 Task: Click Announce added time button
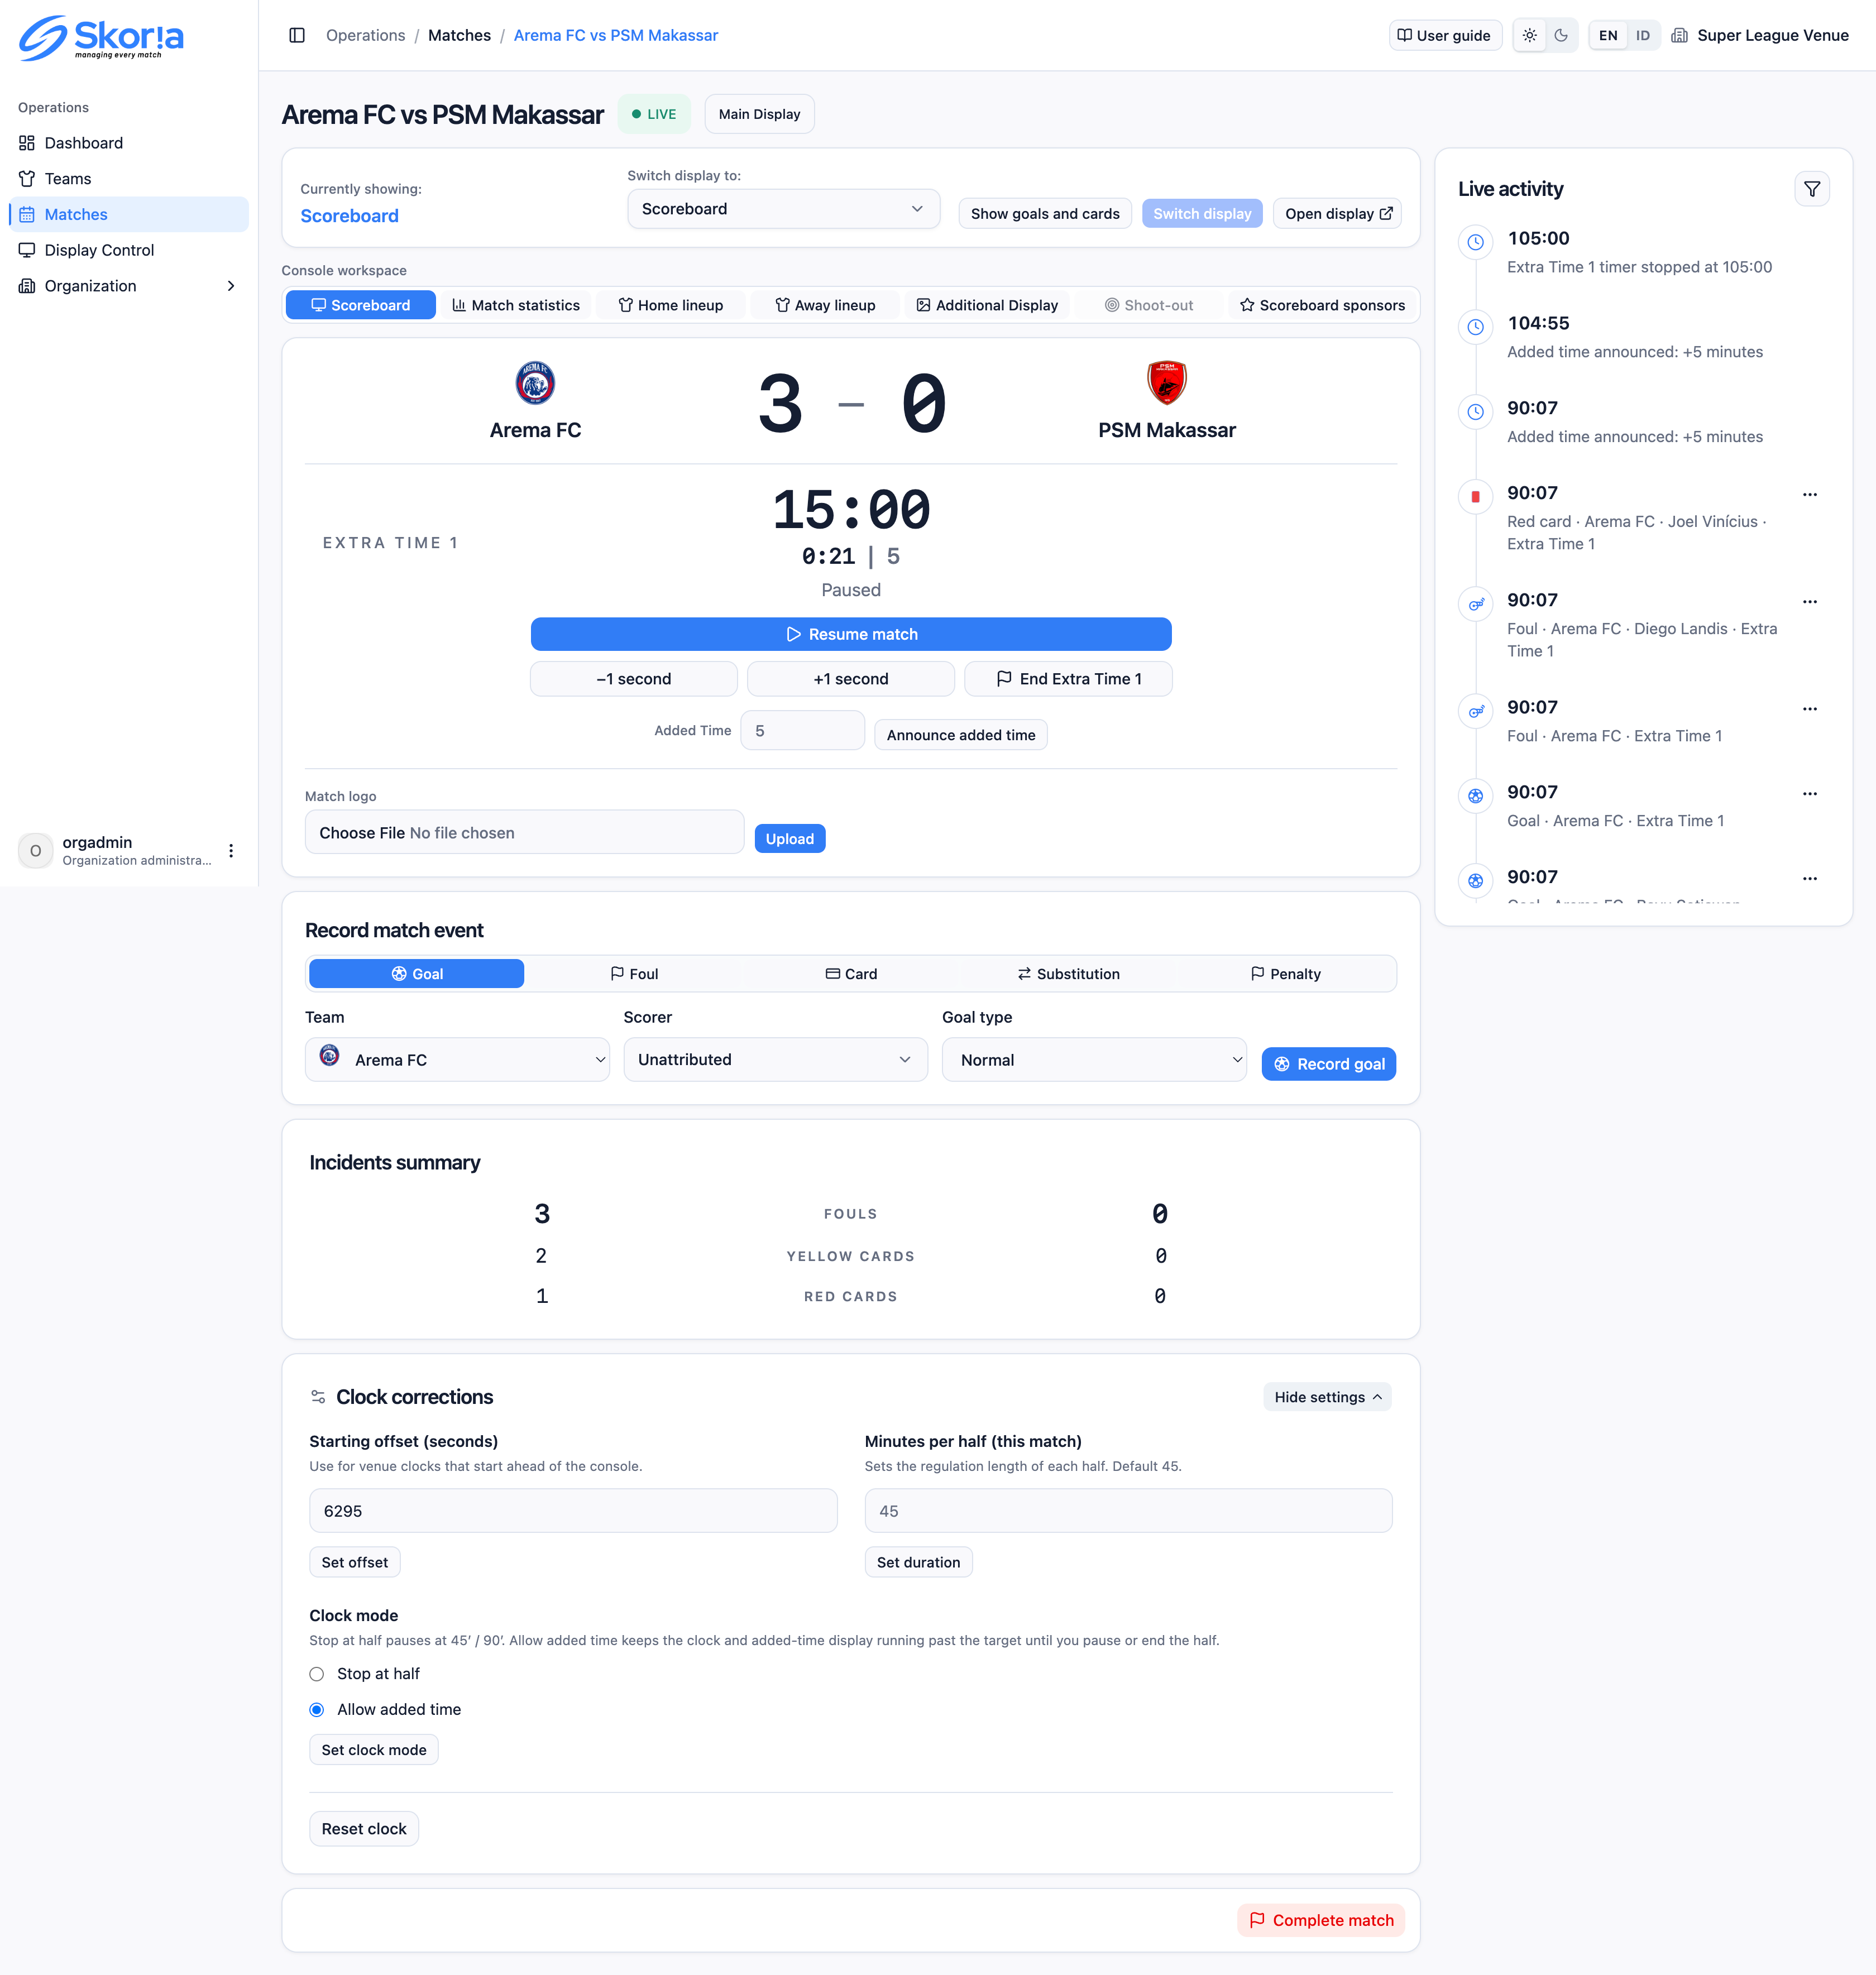point(960,735)
